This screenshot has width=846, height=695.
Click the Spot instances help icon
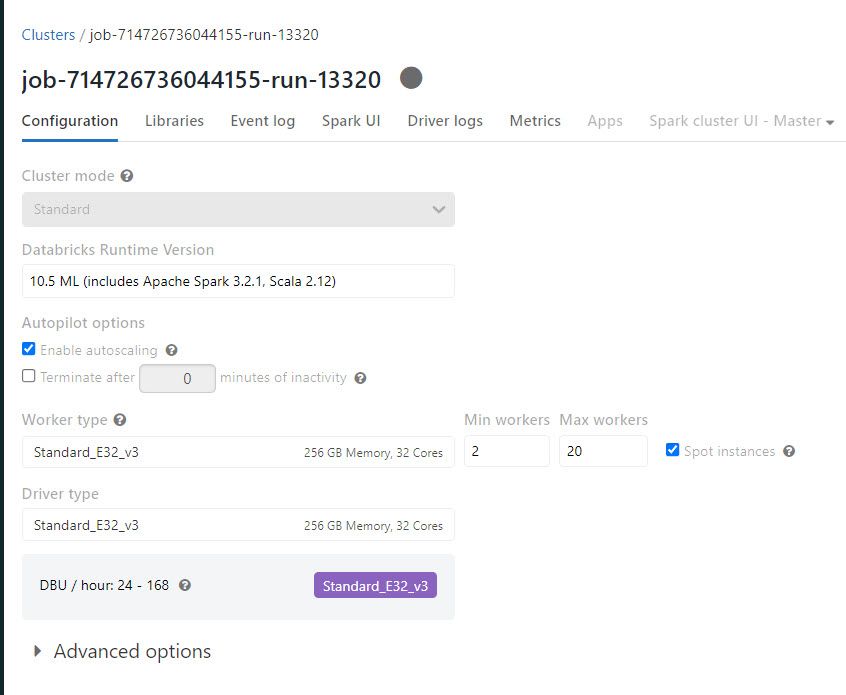click(x=789, y=452)
